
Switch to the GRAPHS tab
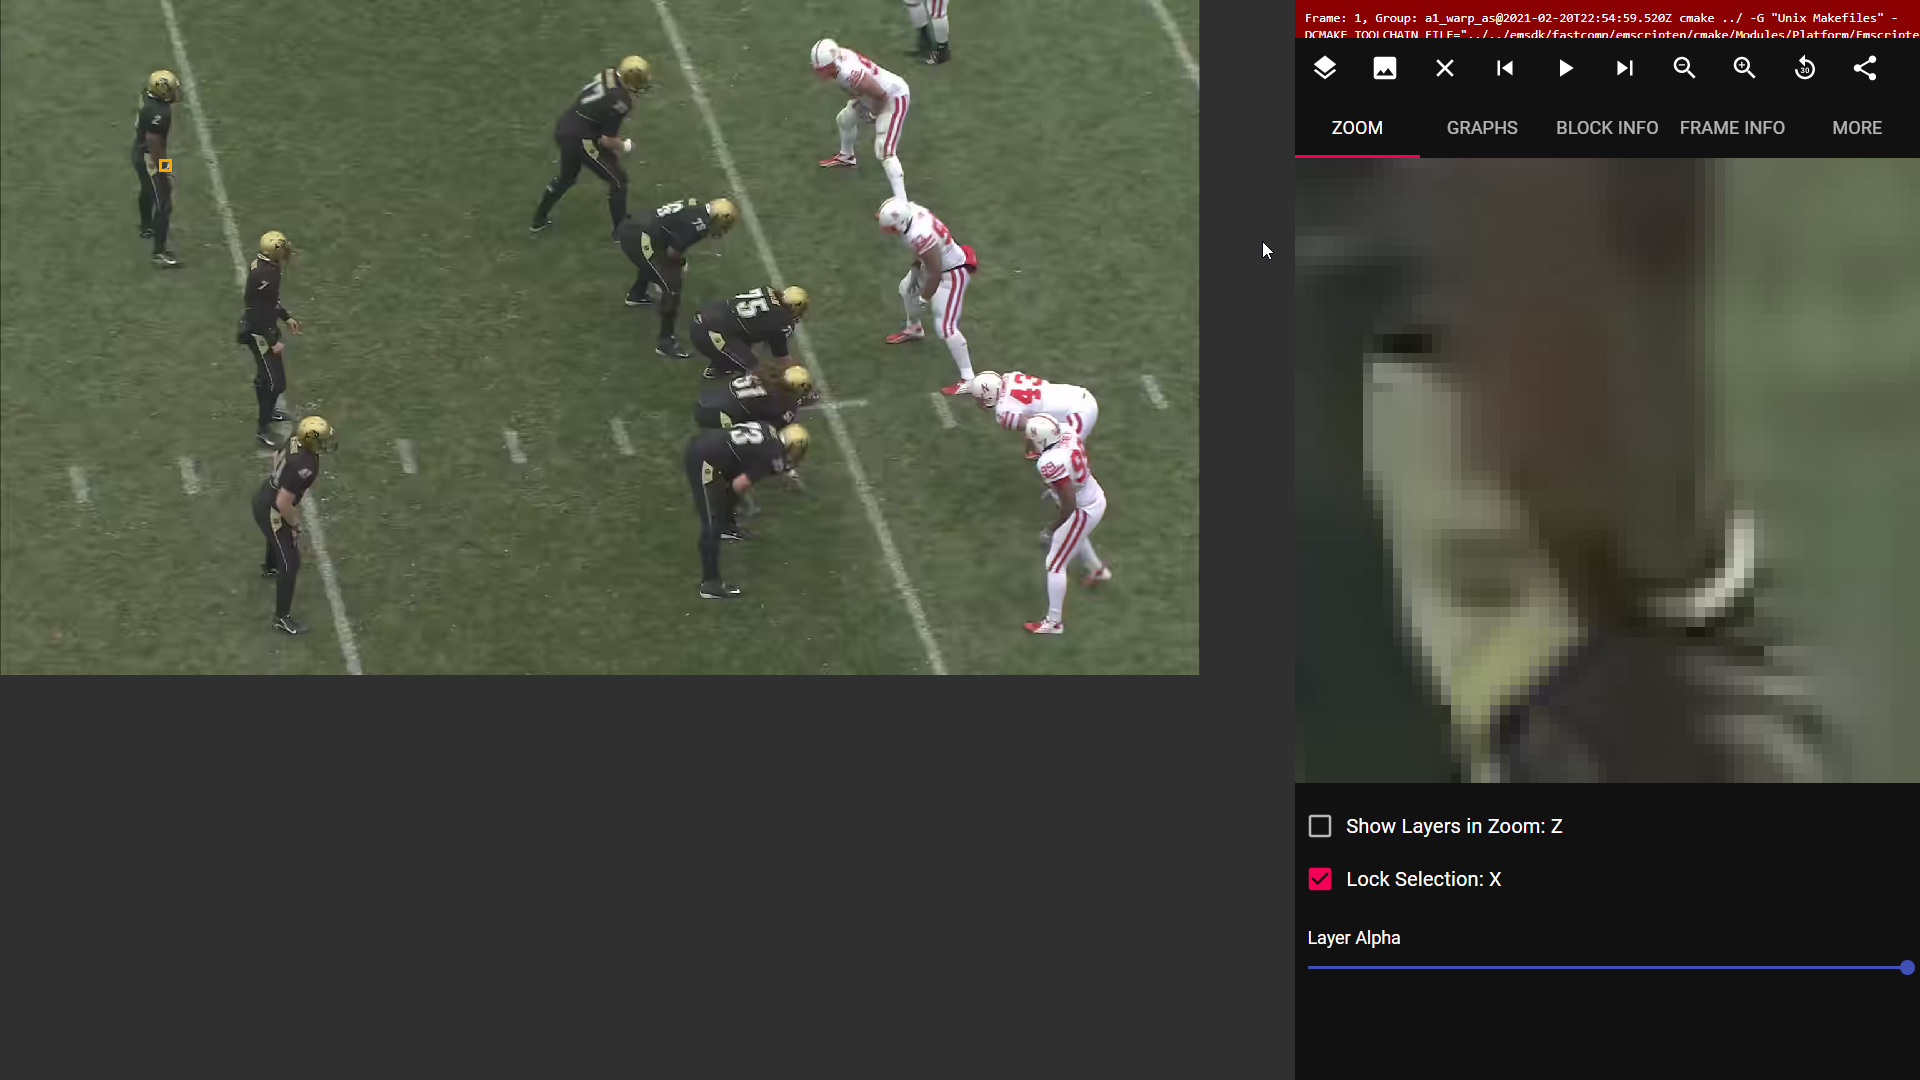[x=1481, y=128]
